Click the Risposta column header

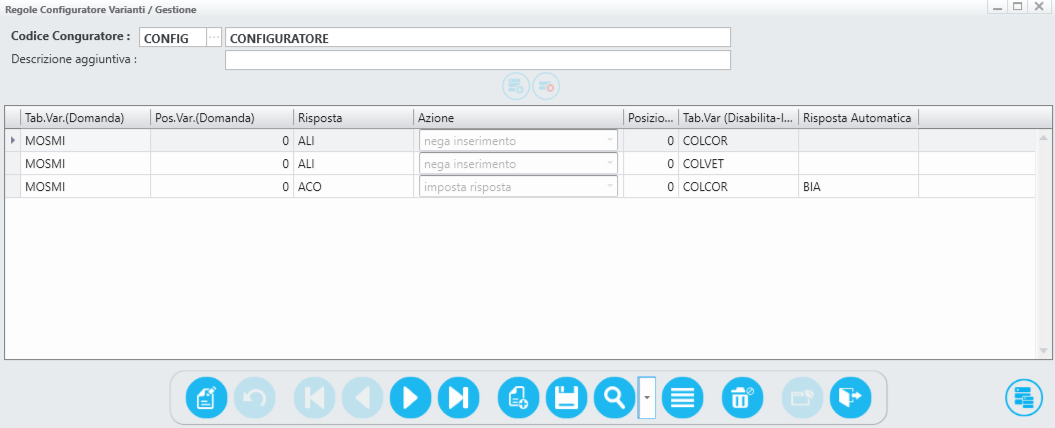pos(353,118)
